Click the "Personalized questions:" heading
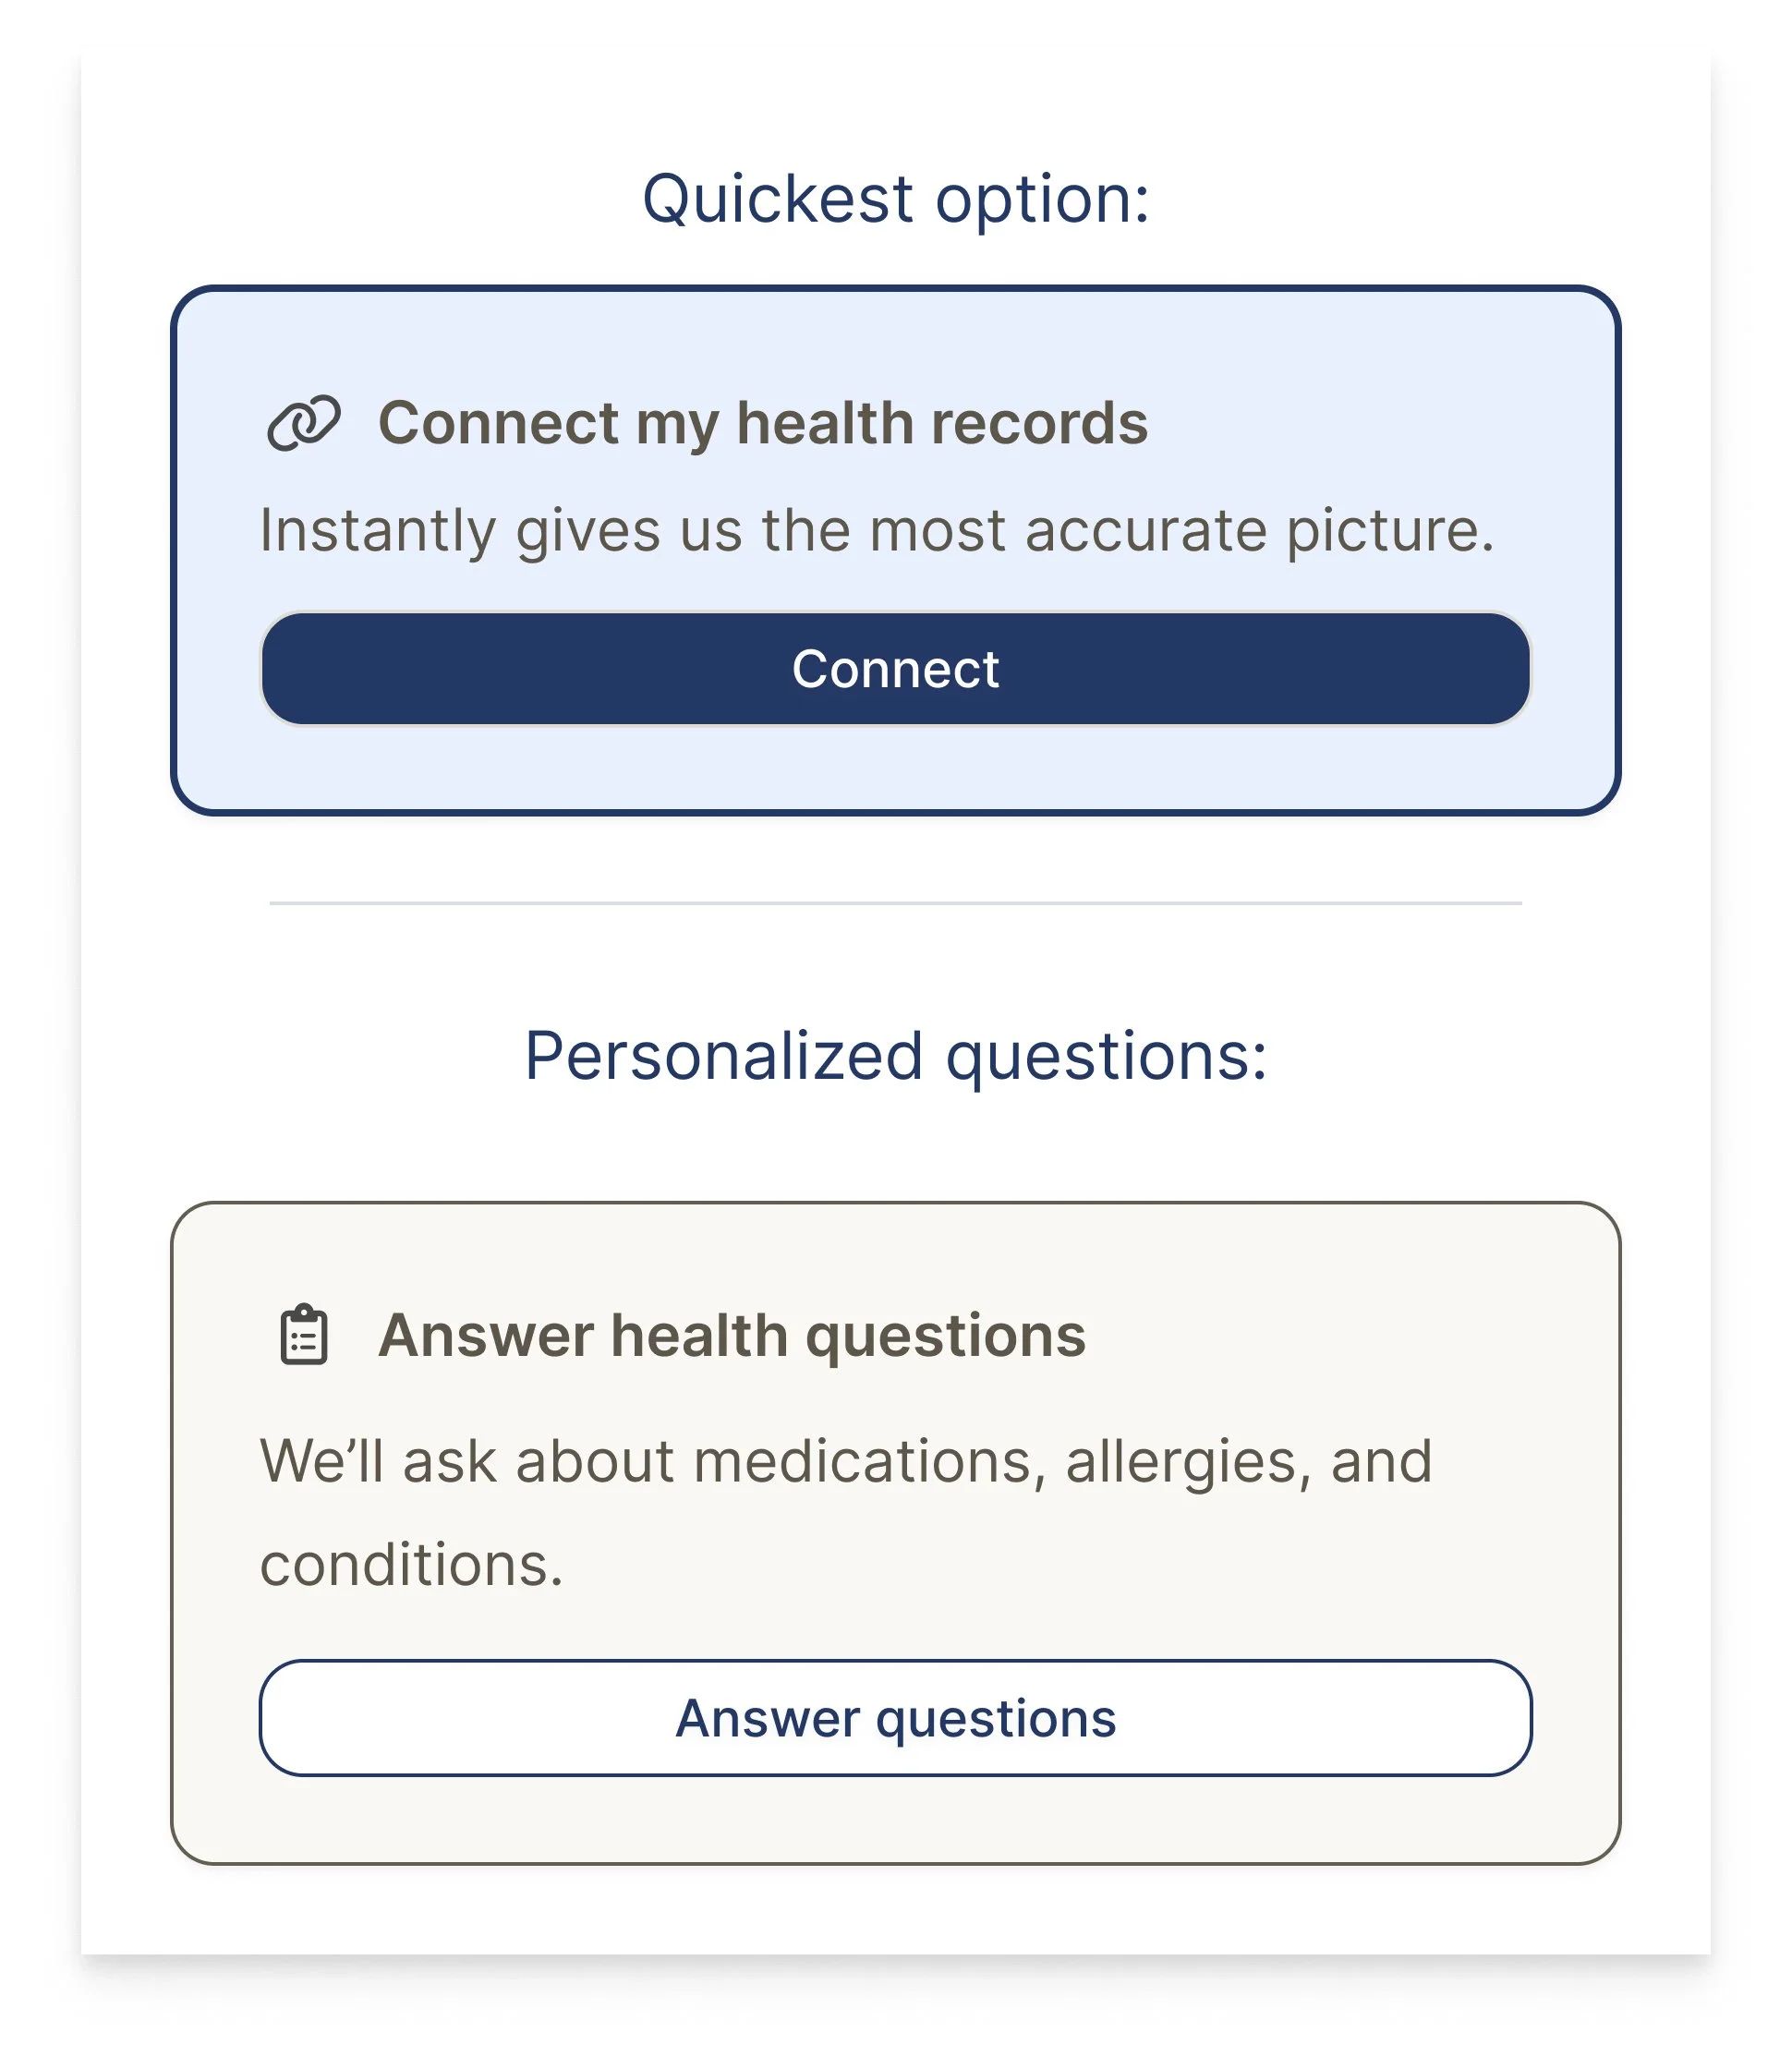 tap(896, 1056)
